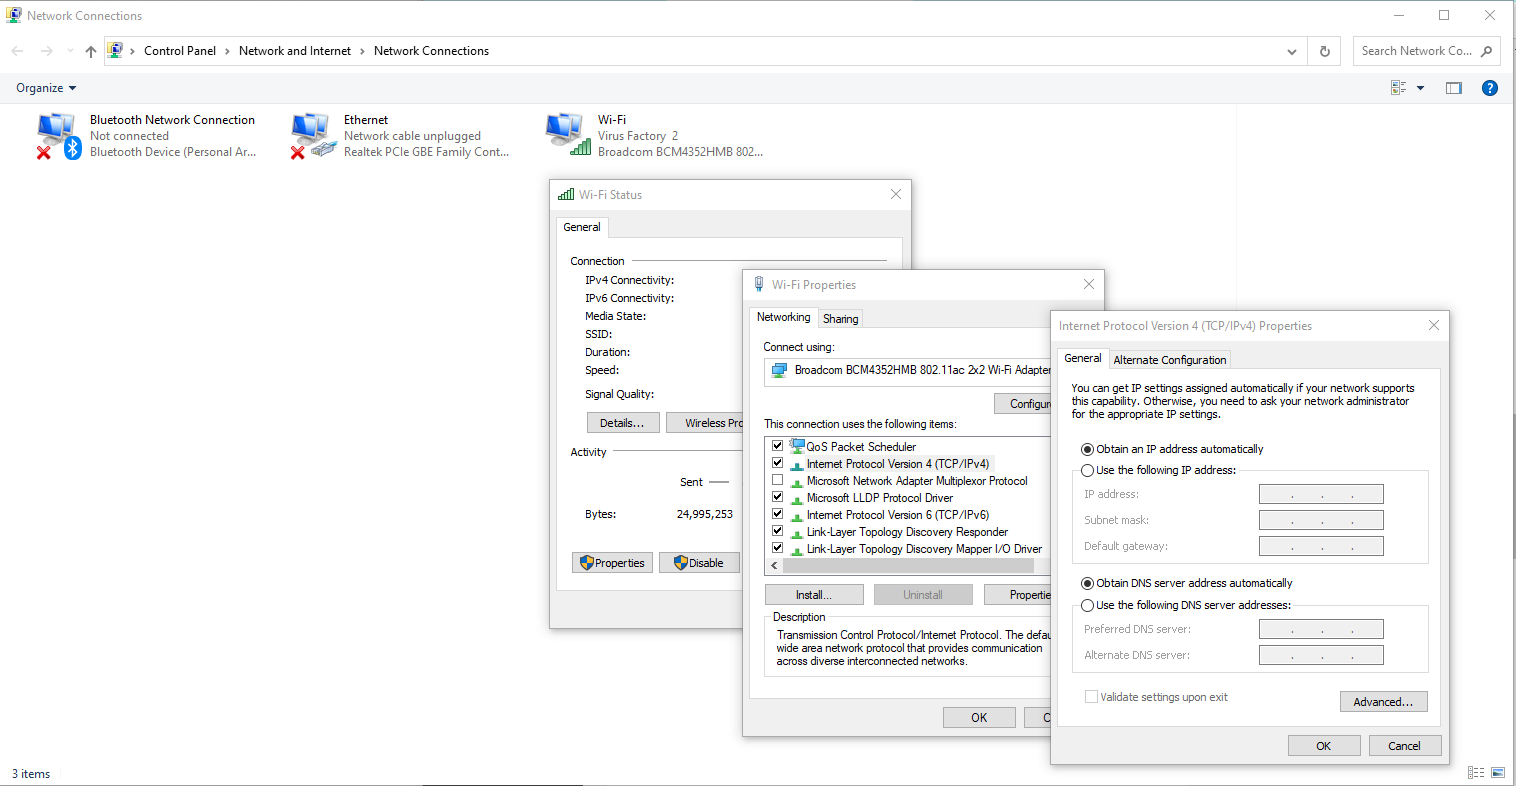The height and width of the screenshot is (786, 1516).
Task: Click the Help question mark icon
Action: [x=1489, y=88]
